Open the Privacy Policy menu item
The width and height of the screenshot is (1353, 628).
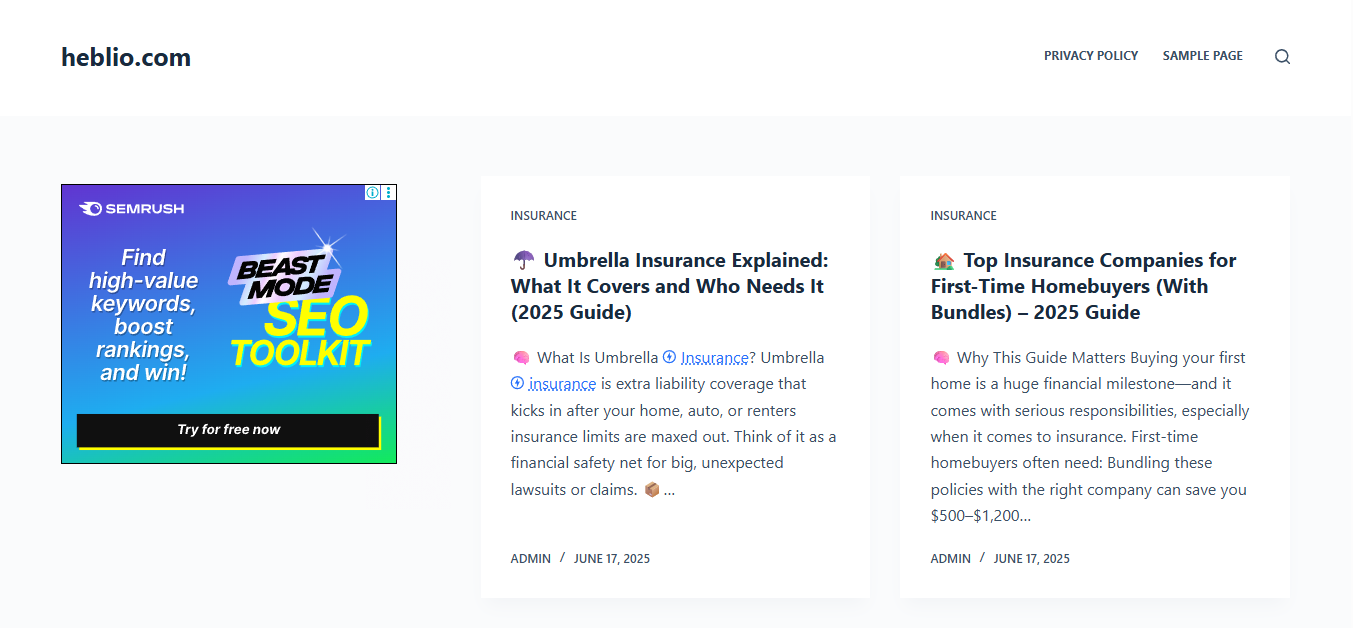[1091, 56]
